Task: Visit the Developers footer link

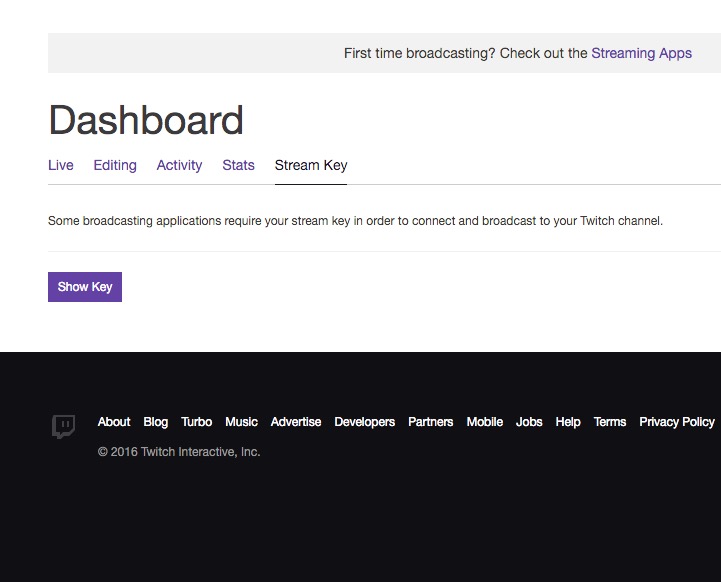Action: click(365, 422)
